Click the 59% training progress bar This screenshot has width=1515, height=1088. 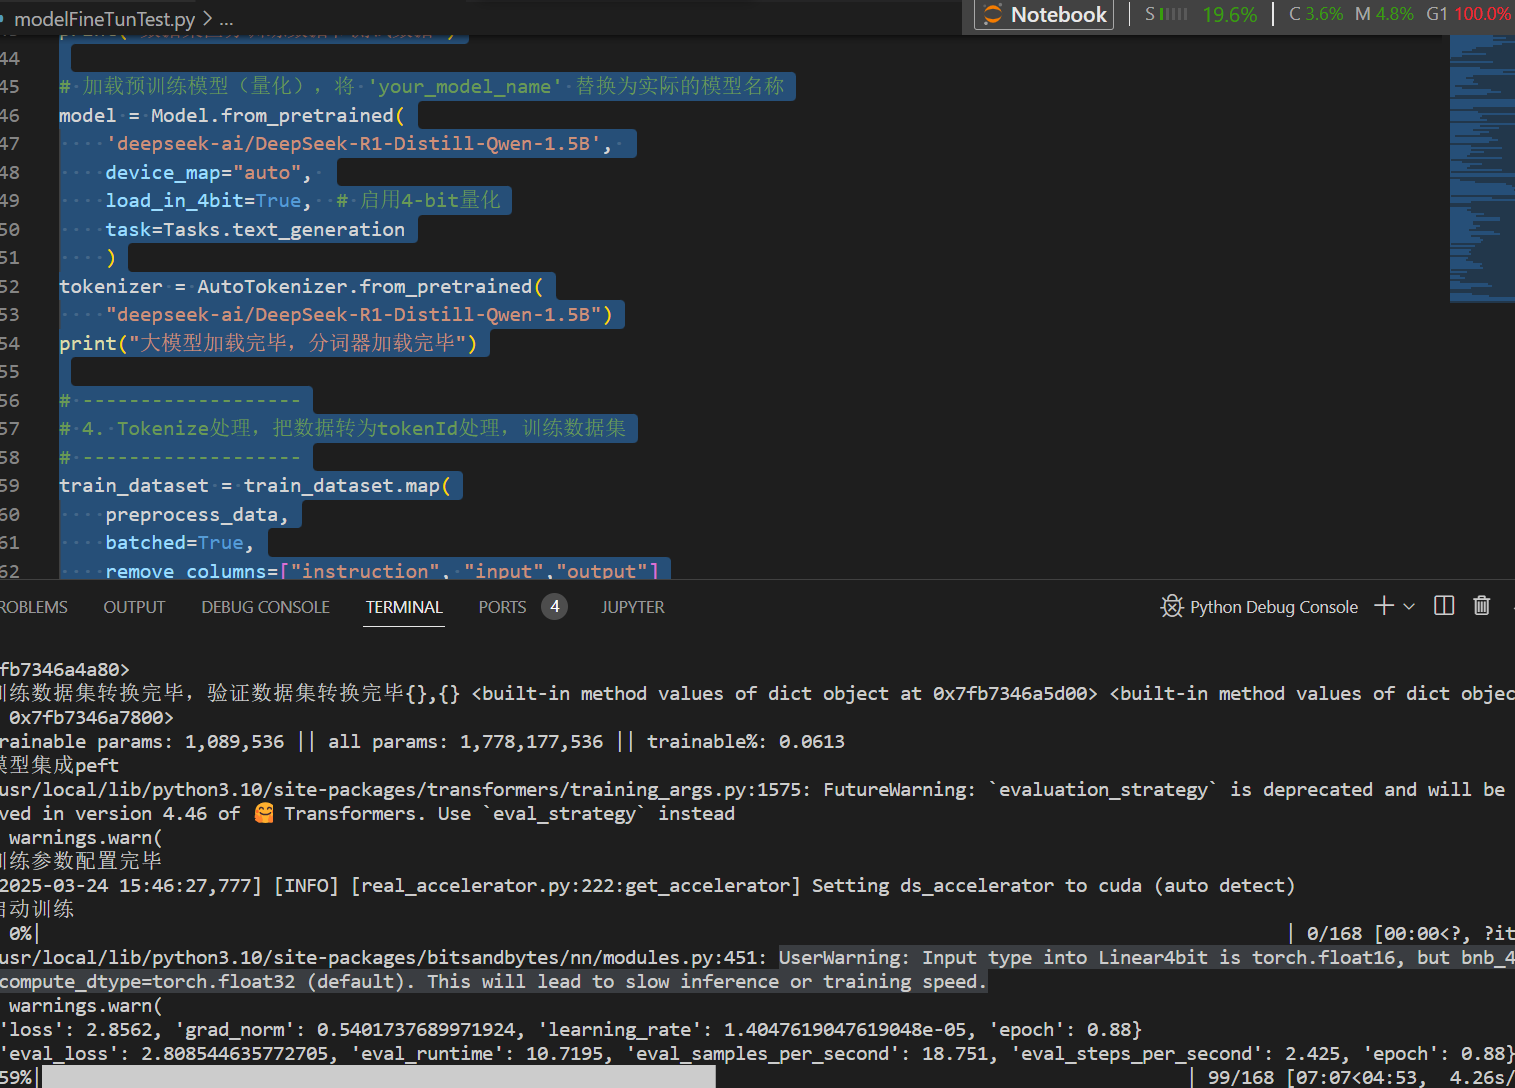click(x=378, y=1077)
